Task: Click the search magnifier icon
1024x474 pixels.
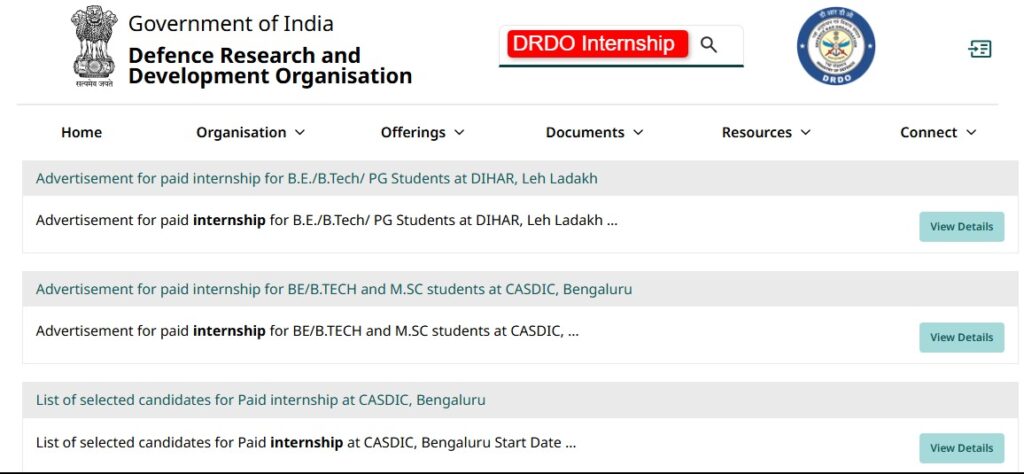Action: click(709, 45)
